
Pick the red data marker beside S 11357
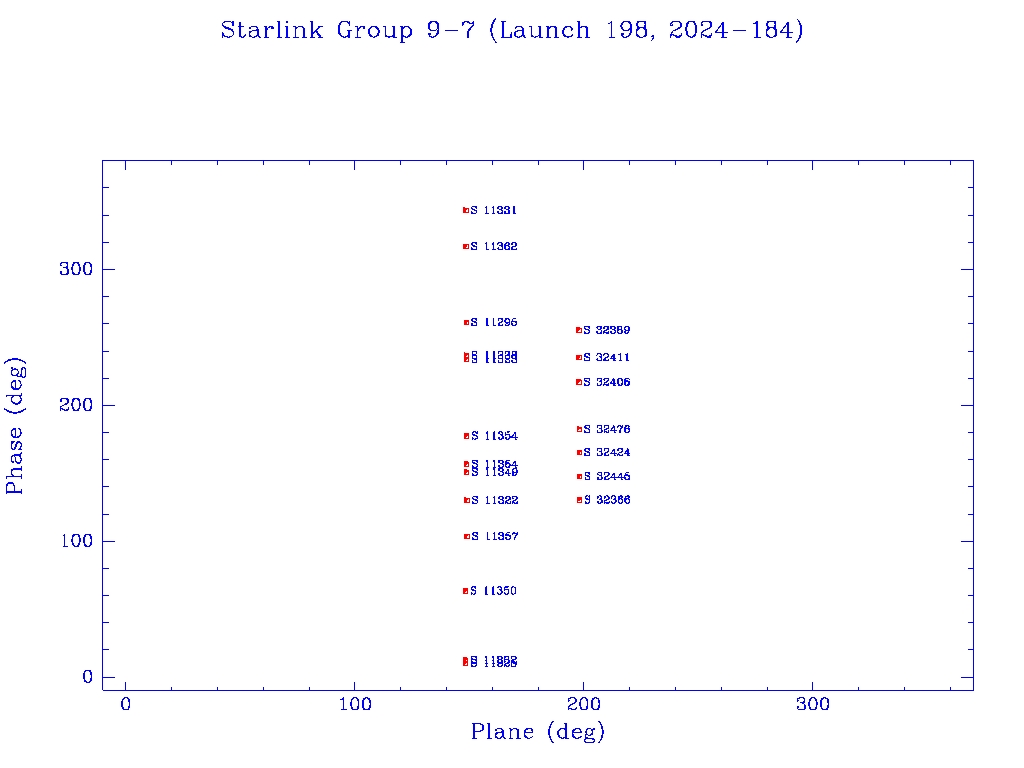[466, 536]
